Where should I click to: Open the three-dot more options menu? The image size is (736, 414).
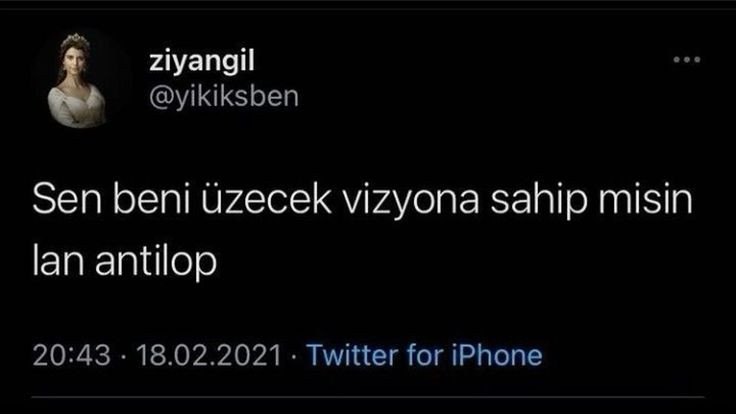pyautogui.click(x=687, y=60)
